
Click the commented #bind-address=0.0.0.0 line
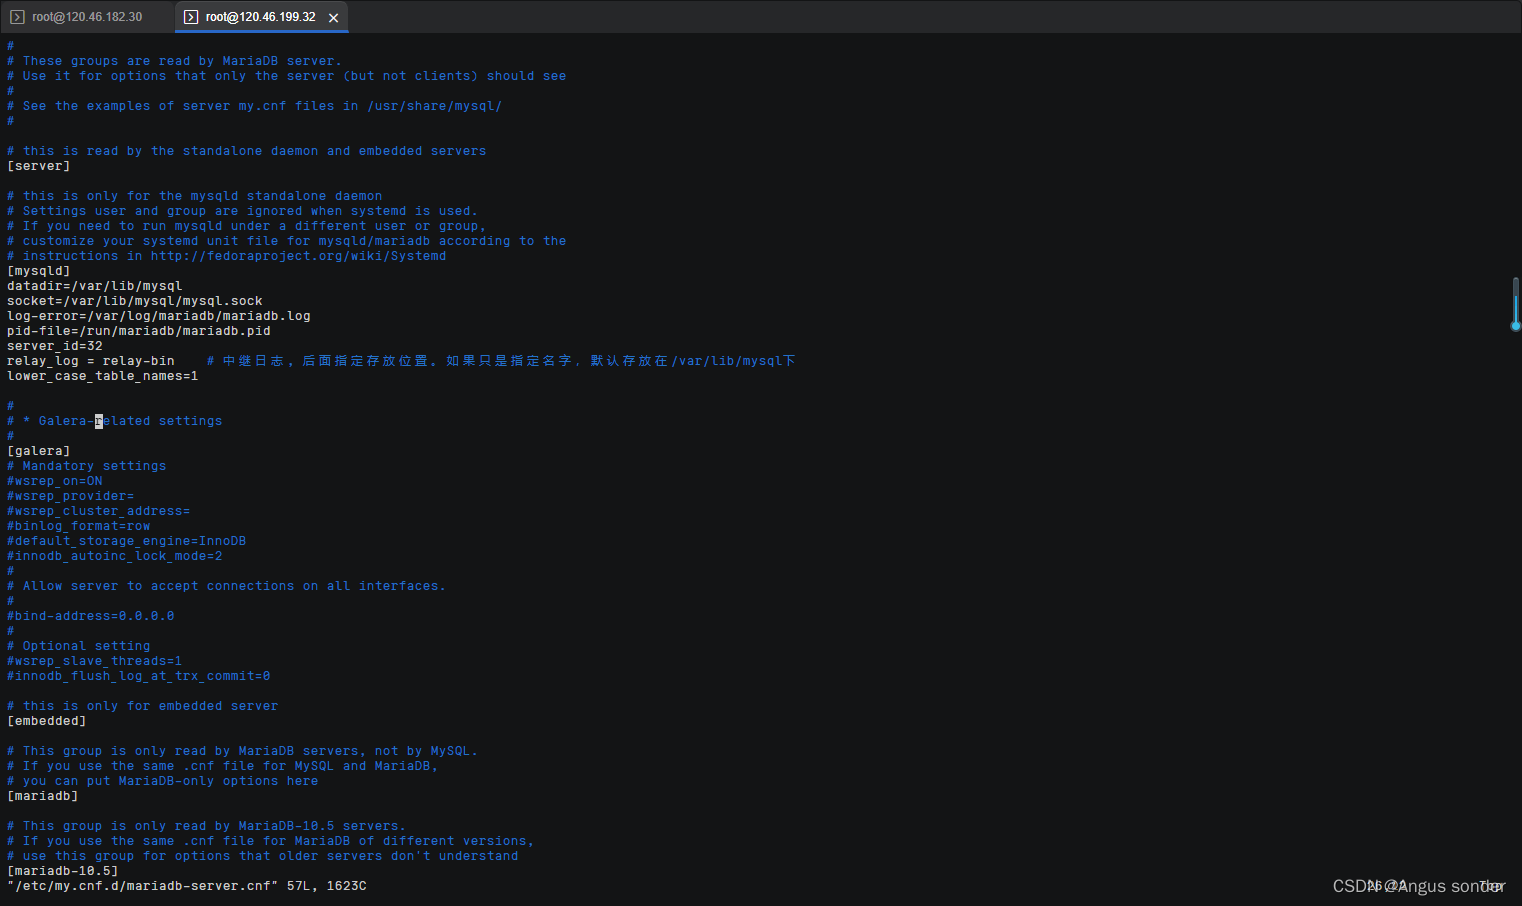[x=90, y=615]
